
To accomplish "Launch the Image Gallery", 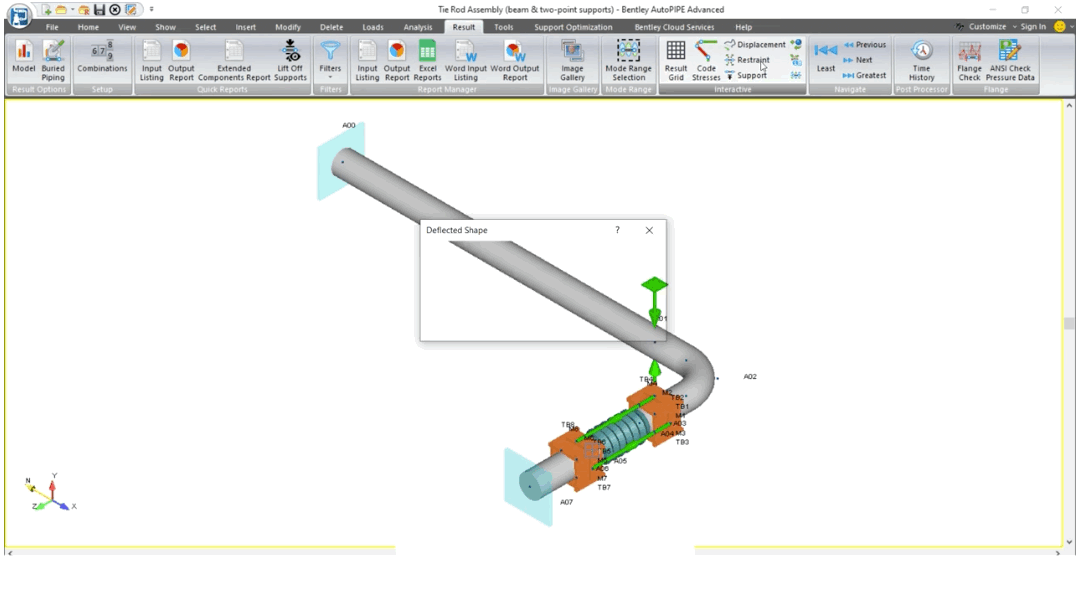I will pyautogui.click(x=572, y=60).
